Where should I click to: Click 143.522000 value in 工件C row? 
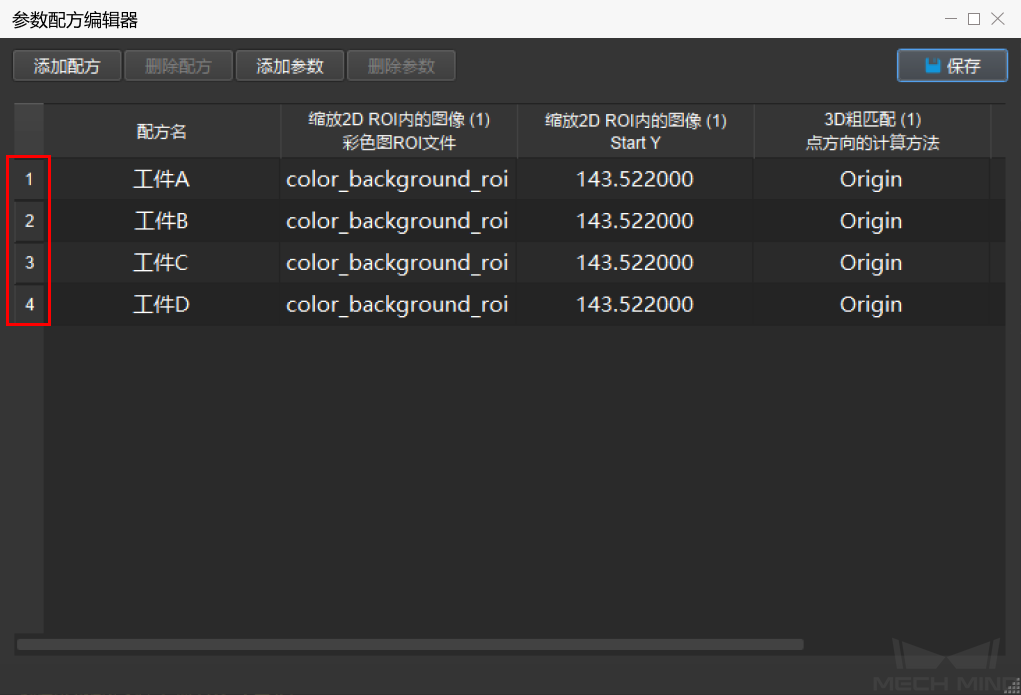click(x=635, y=262)
